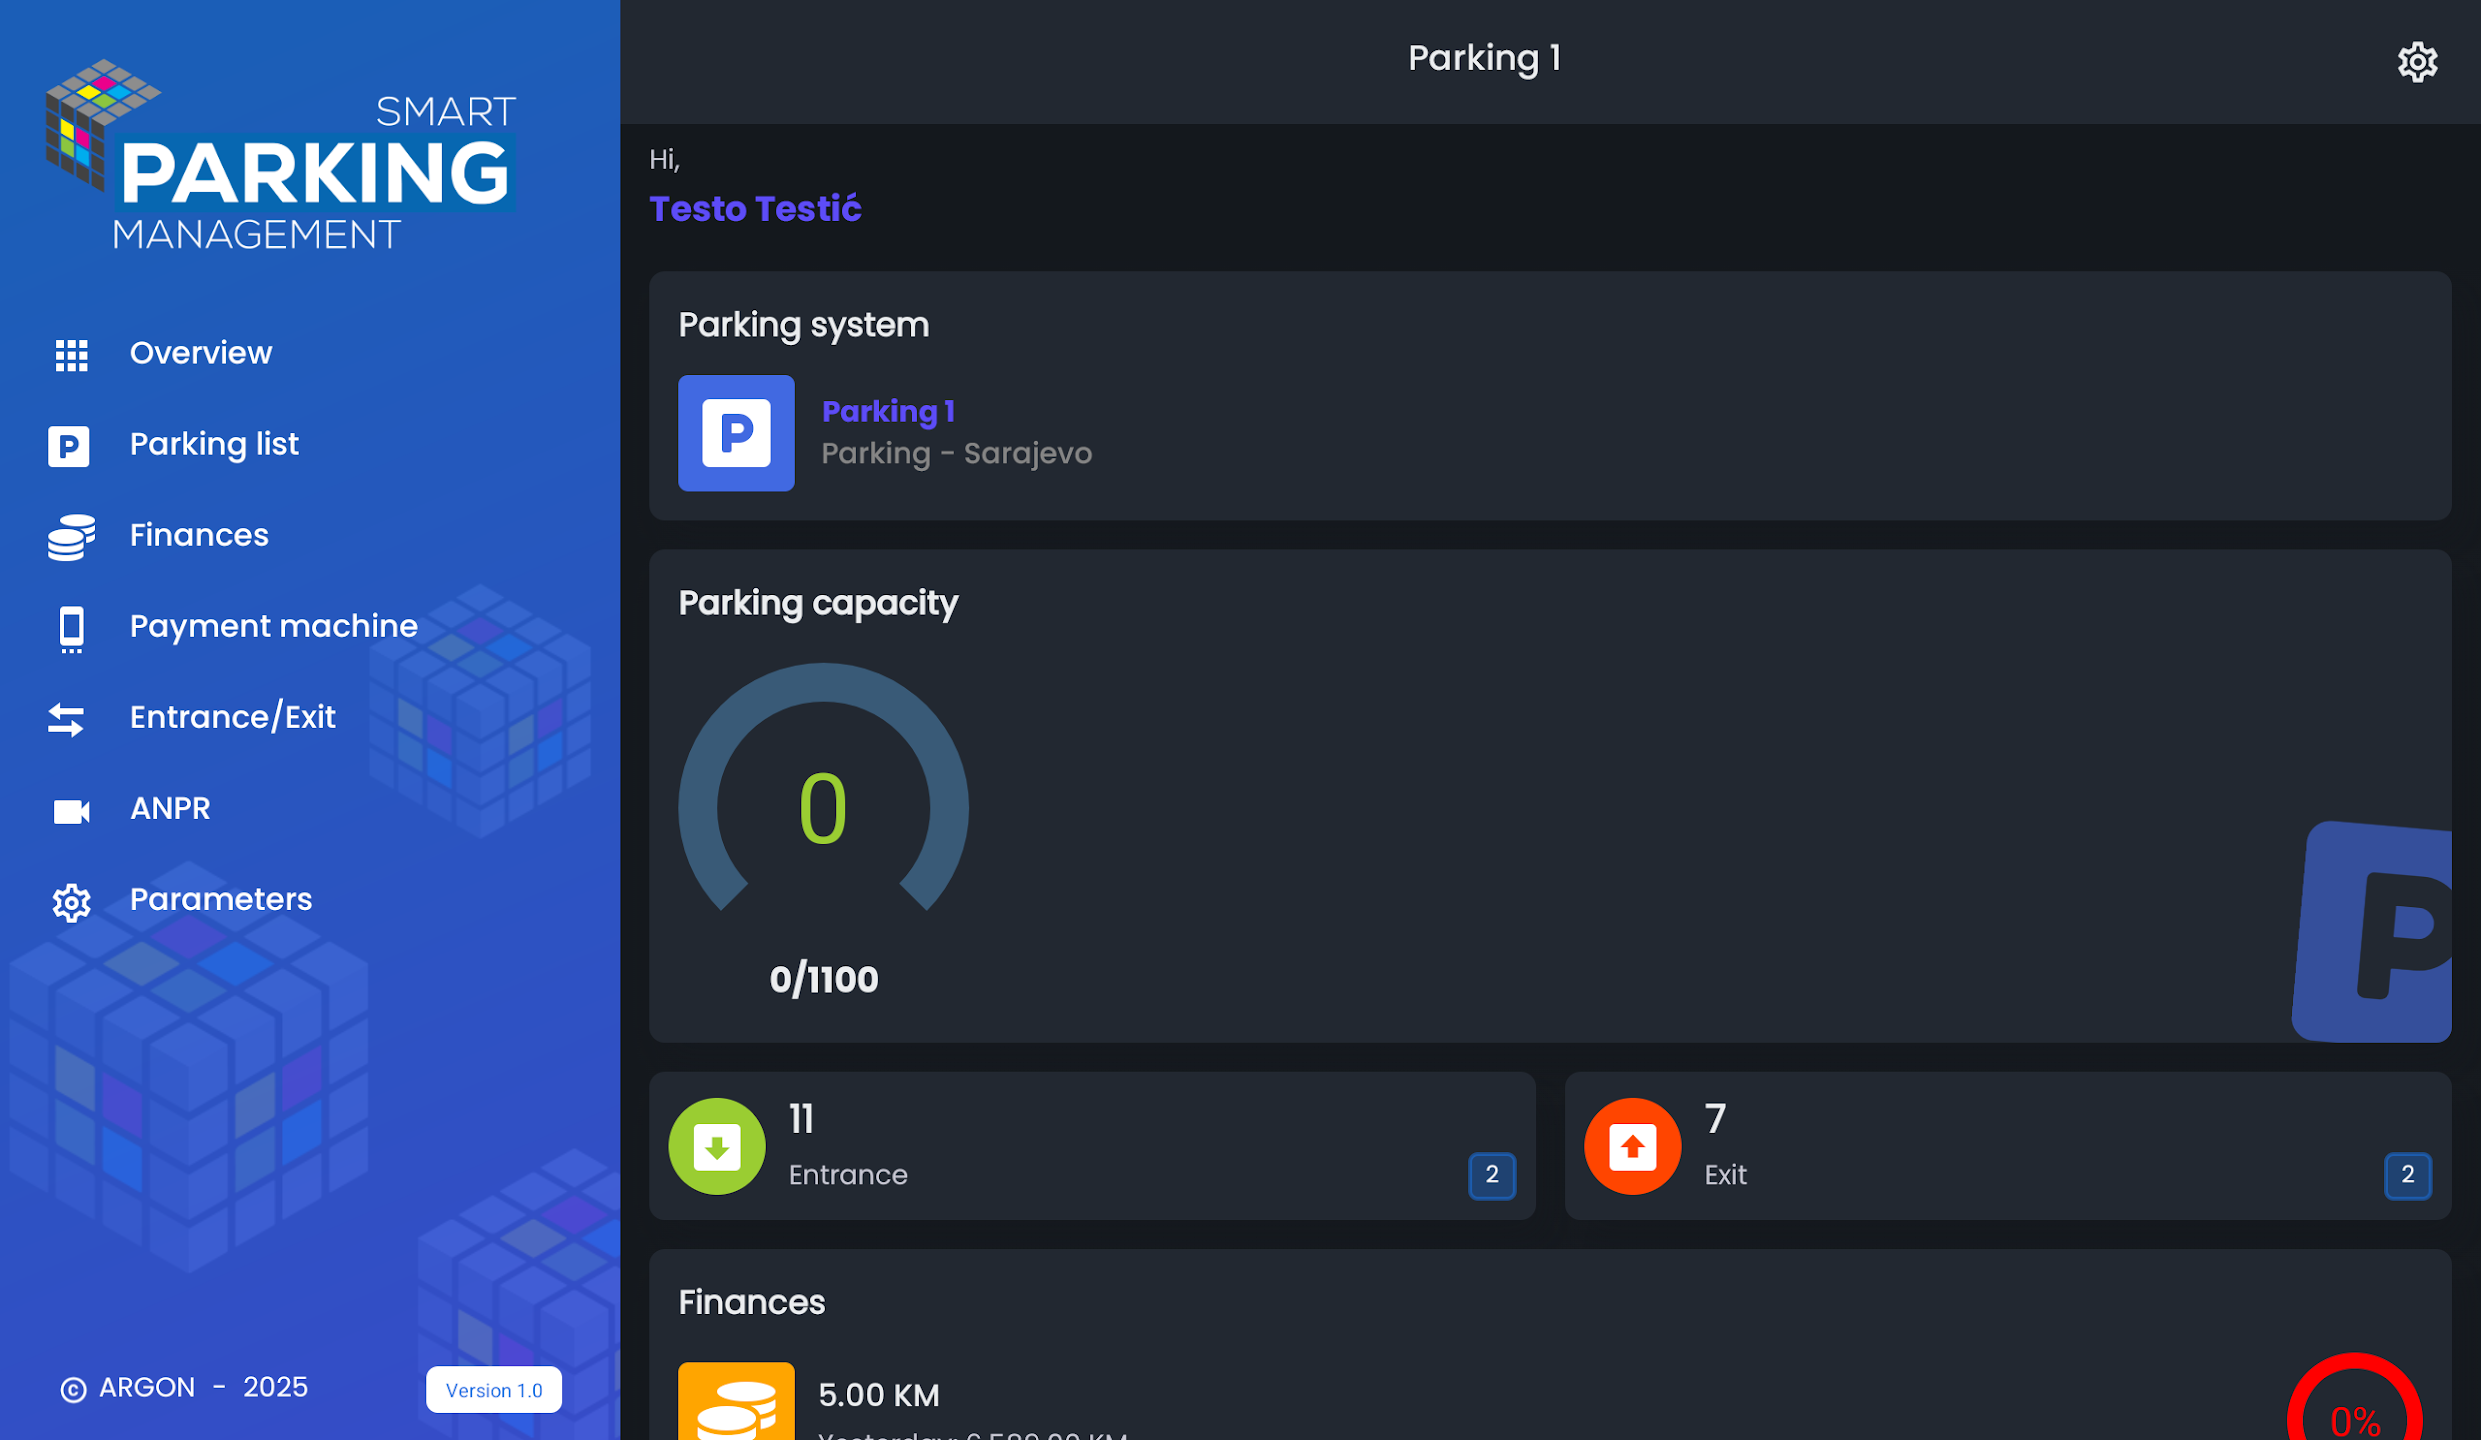Click the Overview grid icon
2481x1440 pixels.
point(71,354)
